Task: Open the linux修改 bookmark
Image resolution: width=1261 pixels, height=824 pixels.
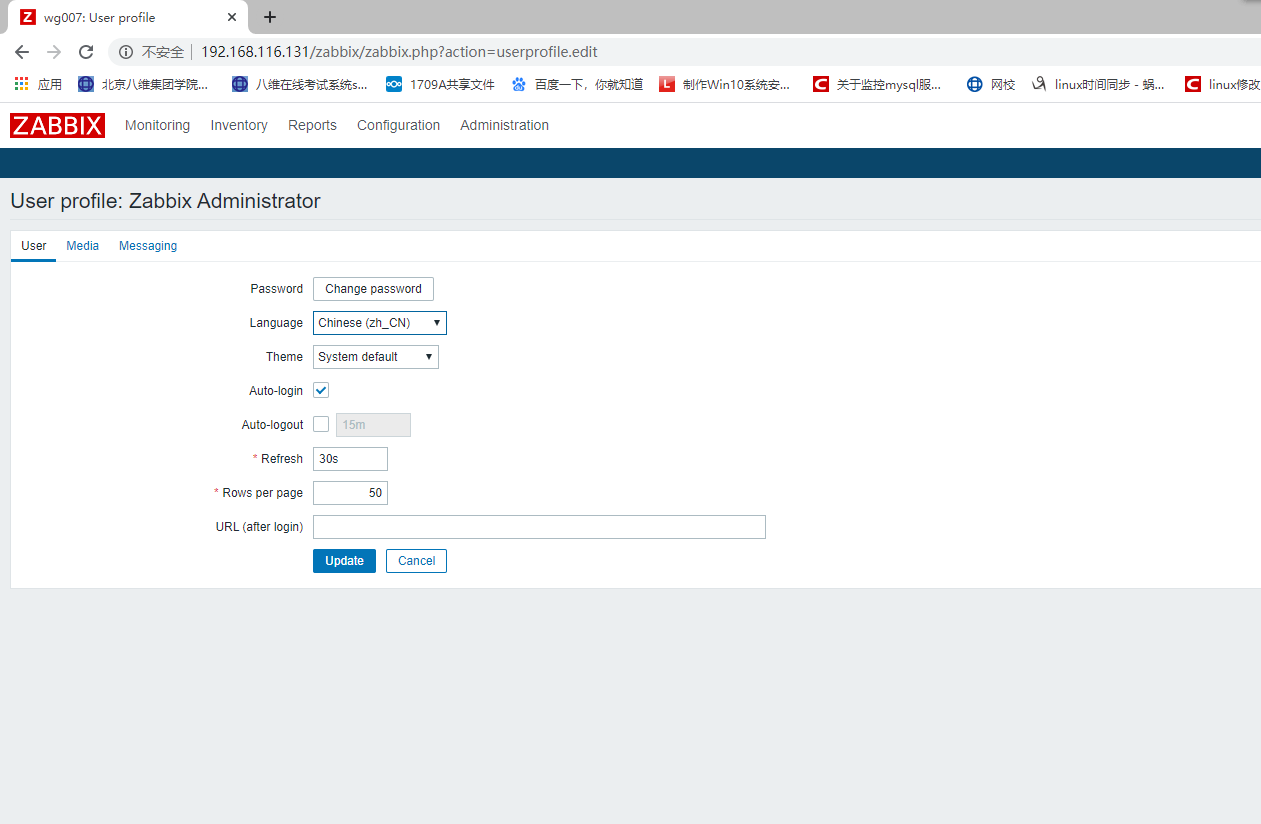Action: tap(1222, 85)
